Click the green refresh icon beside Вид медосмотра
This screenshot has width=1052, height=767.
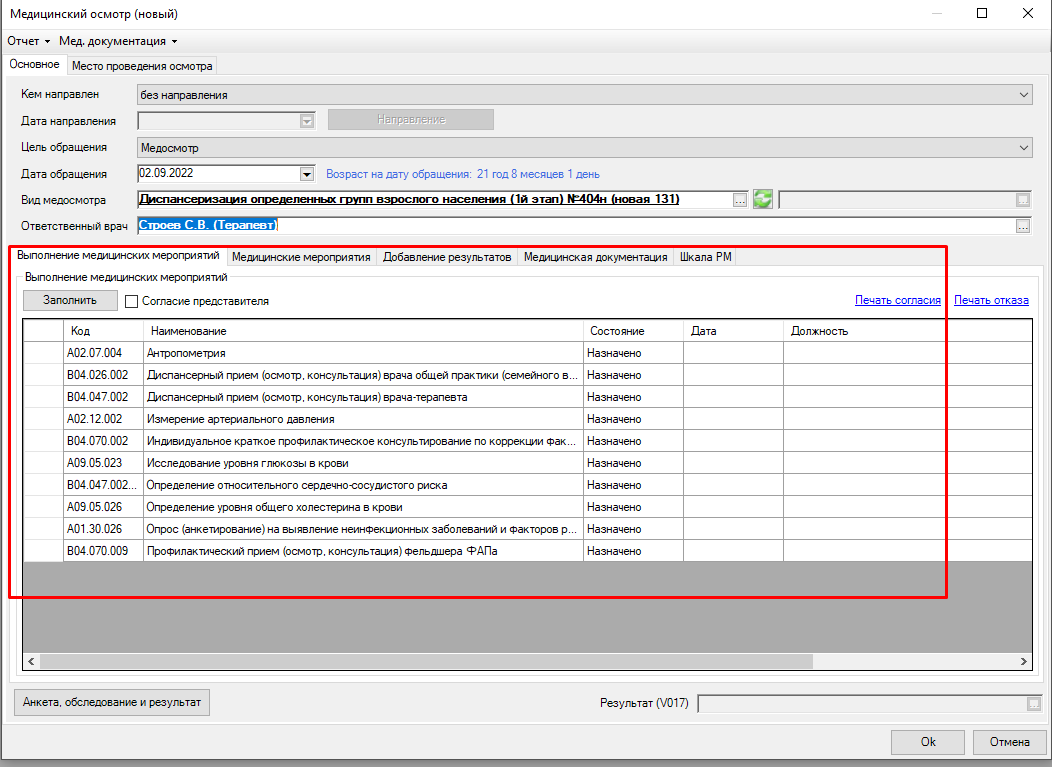point(763,199)
